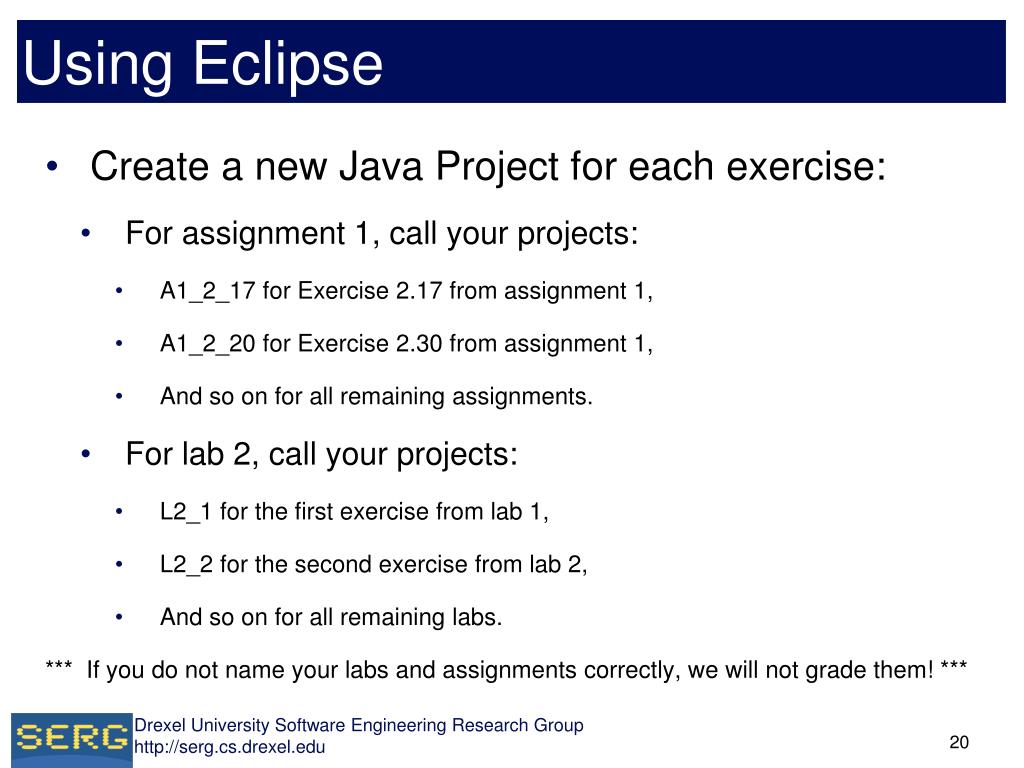Click the Using Eclipse slide title
Viewport: 1024px width, 768px height.
pyautogui.click(x=202, y=64)
